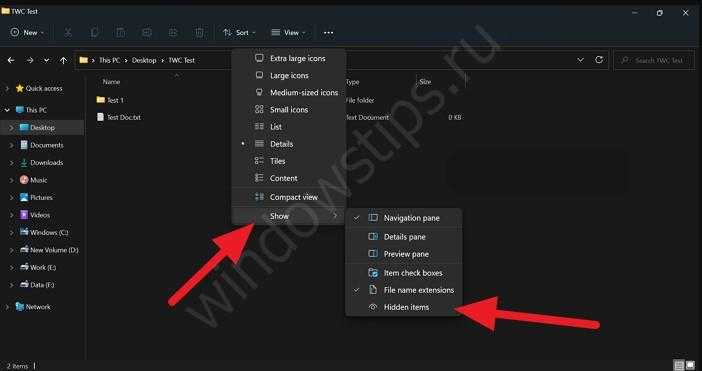Click TWC Test in breadcrumb path
702x371 pixels.
point(181,60)
